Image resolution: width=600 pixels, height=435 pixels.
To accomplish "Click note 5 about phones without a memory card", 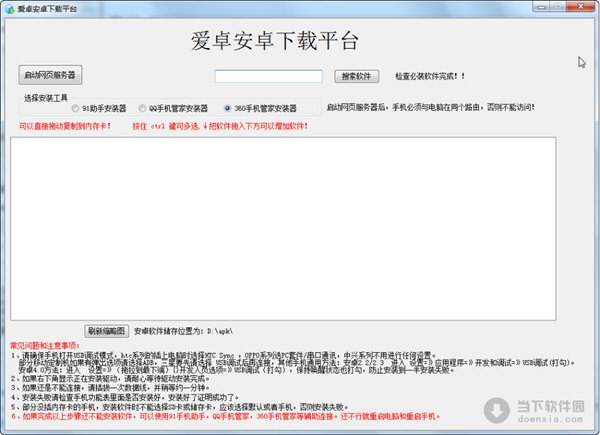I will coord(180,407).
